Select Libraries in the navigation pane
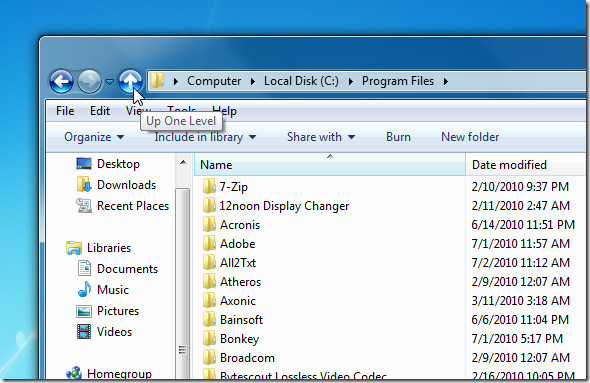The height and width of the screenshot is (383, 590). click(109, 248)
